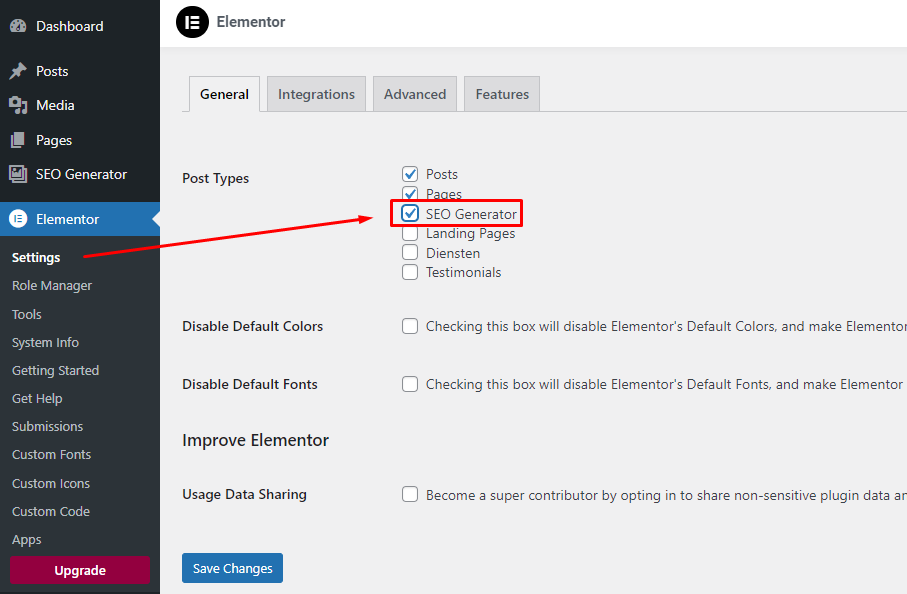The image size is (907, 594).
Task: Click the Pages icon in sidebar
Action: point(18,140)
